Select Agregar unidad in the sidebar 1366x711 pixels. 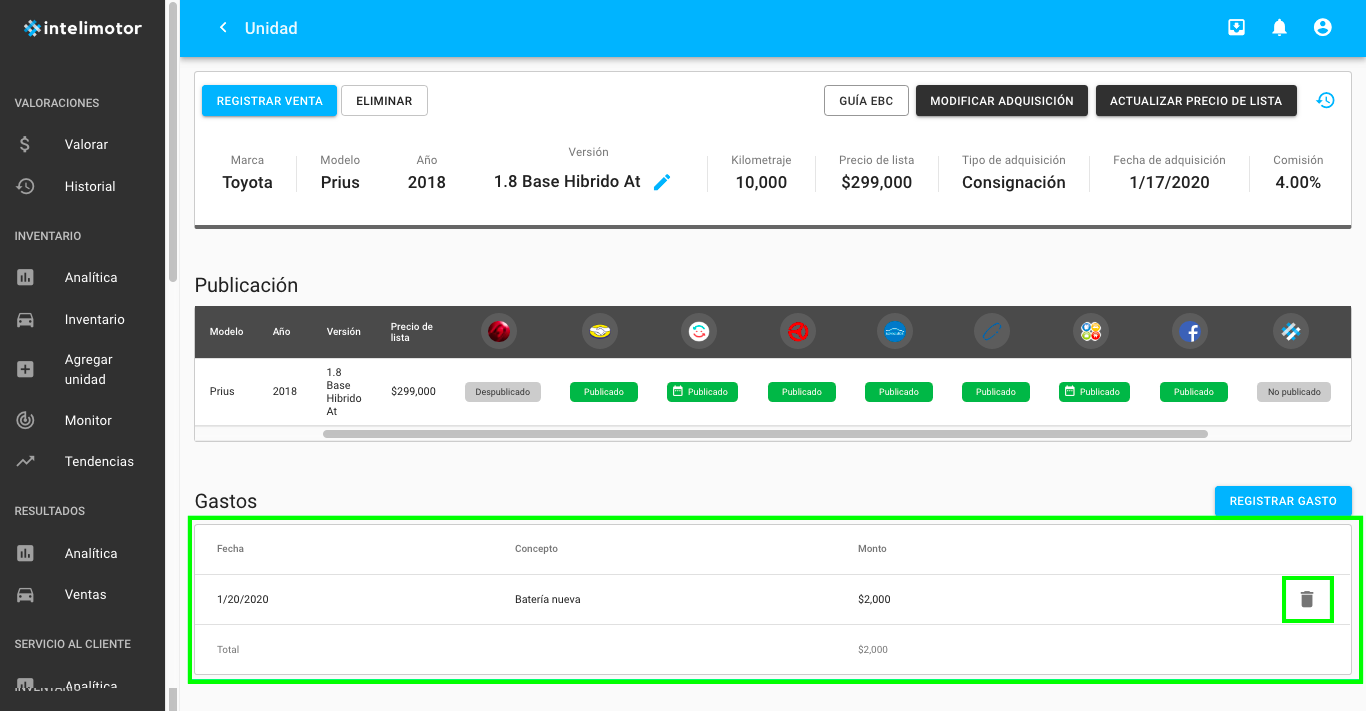[89, 369]
